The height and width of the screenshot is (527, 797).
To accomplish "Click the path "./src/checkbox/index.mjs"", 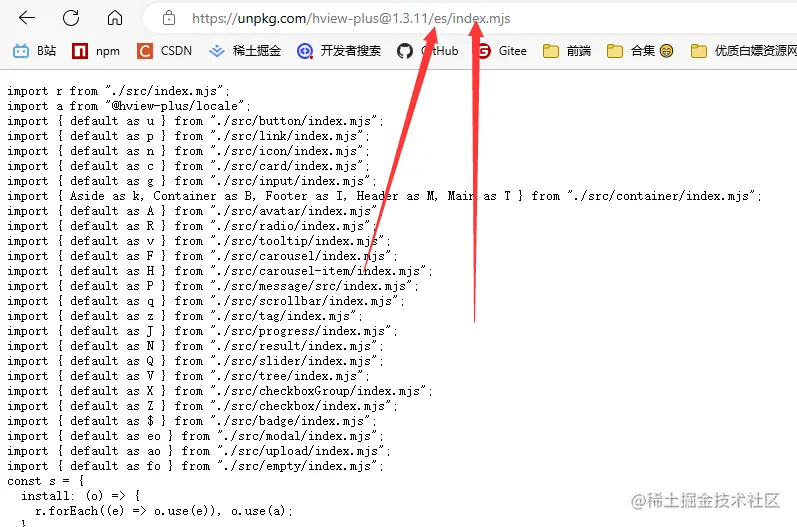I will tap(301, 406).
